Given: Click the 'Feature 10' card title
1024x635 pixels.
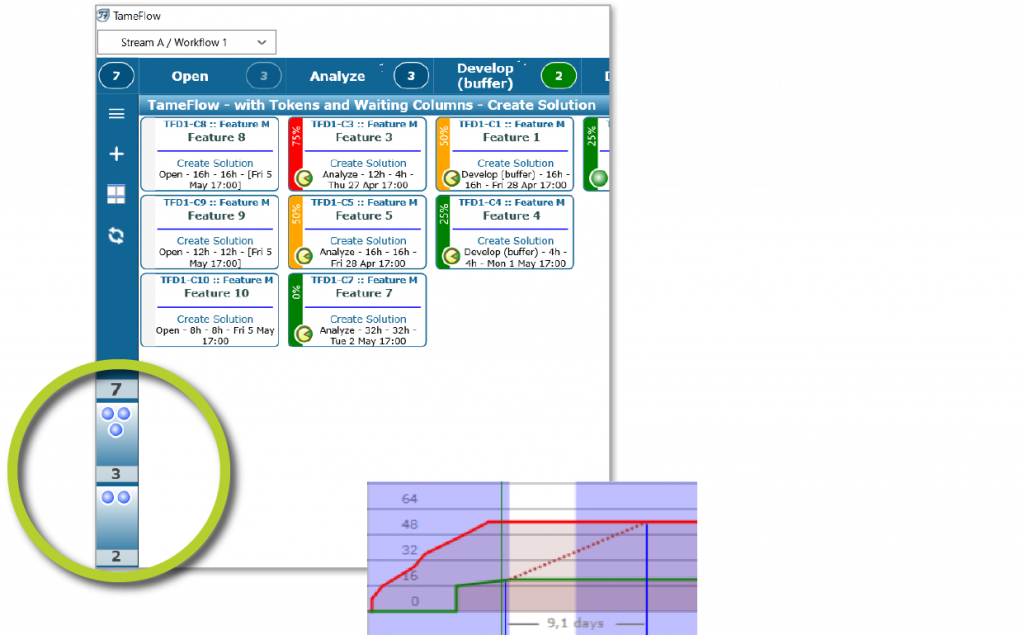Looking at the screenshot, I should tap(216, 293).
